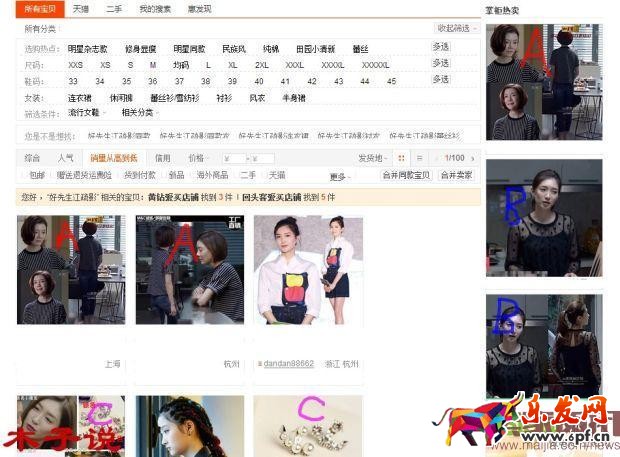
Task: Open braided hair woman product thumbnail
Action: (190, 426)
